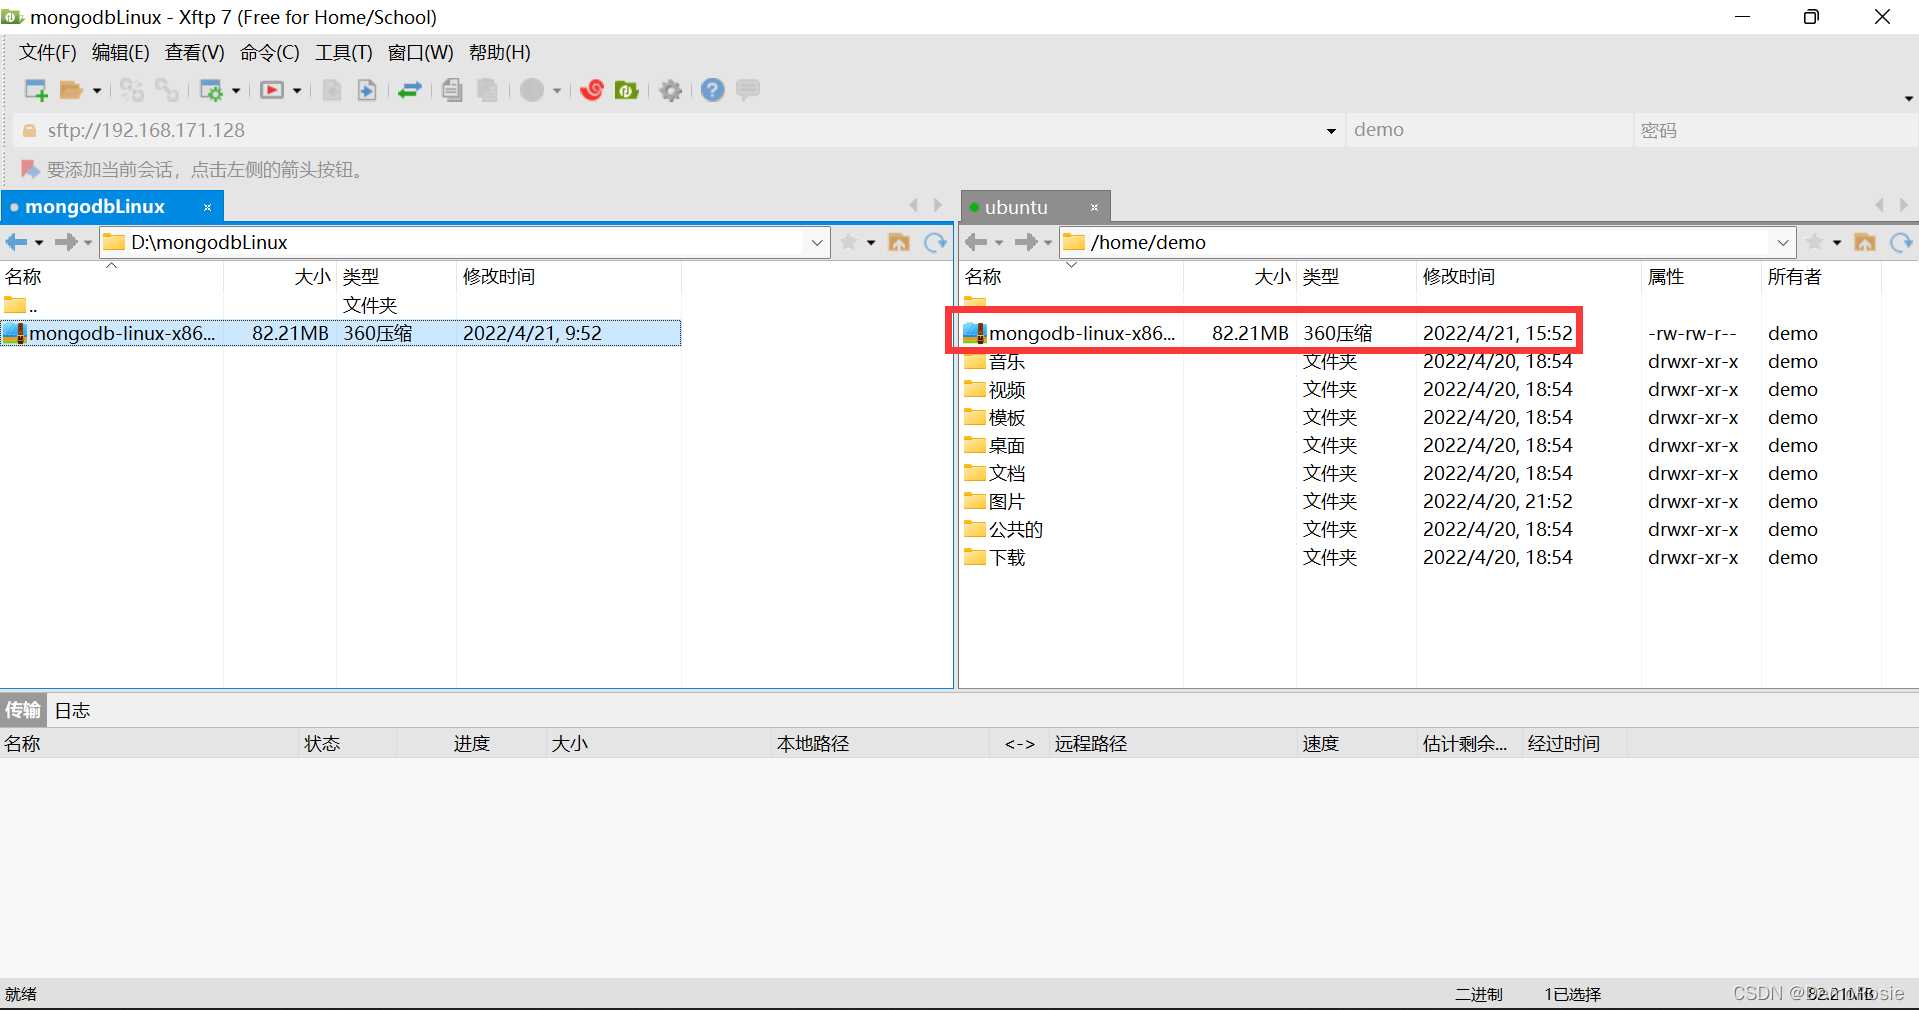Open the 工具(T) menu
The image size is (1919, 1010).
tap(344, 52)
